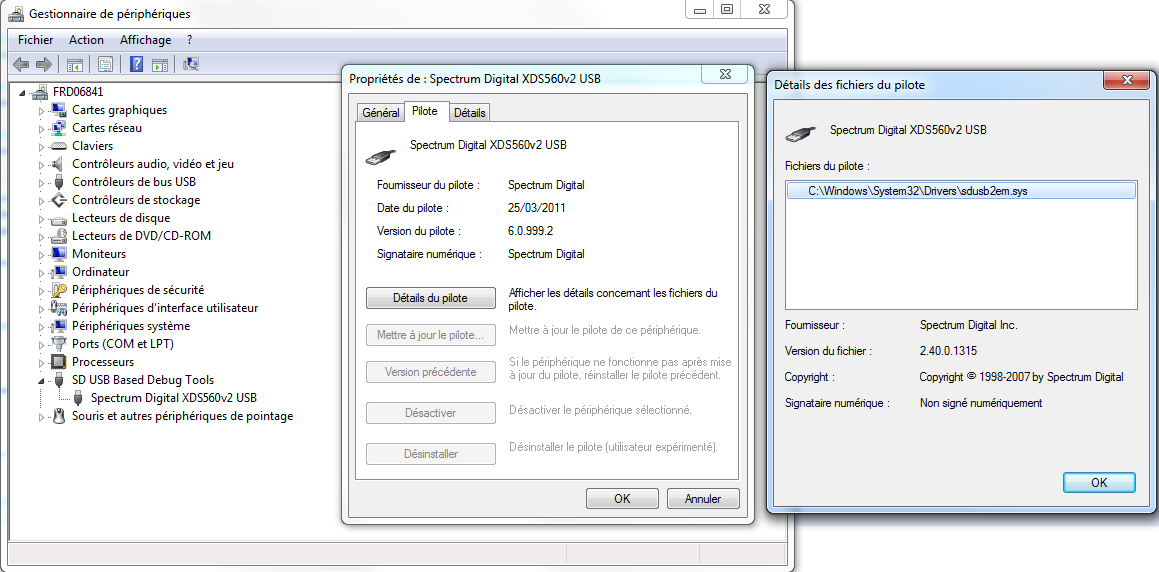Expand the Cartes réseau node

(x=41, y=128)
